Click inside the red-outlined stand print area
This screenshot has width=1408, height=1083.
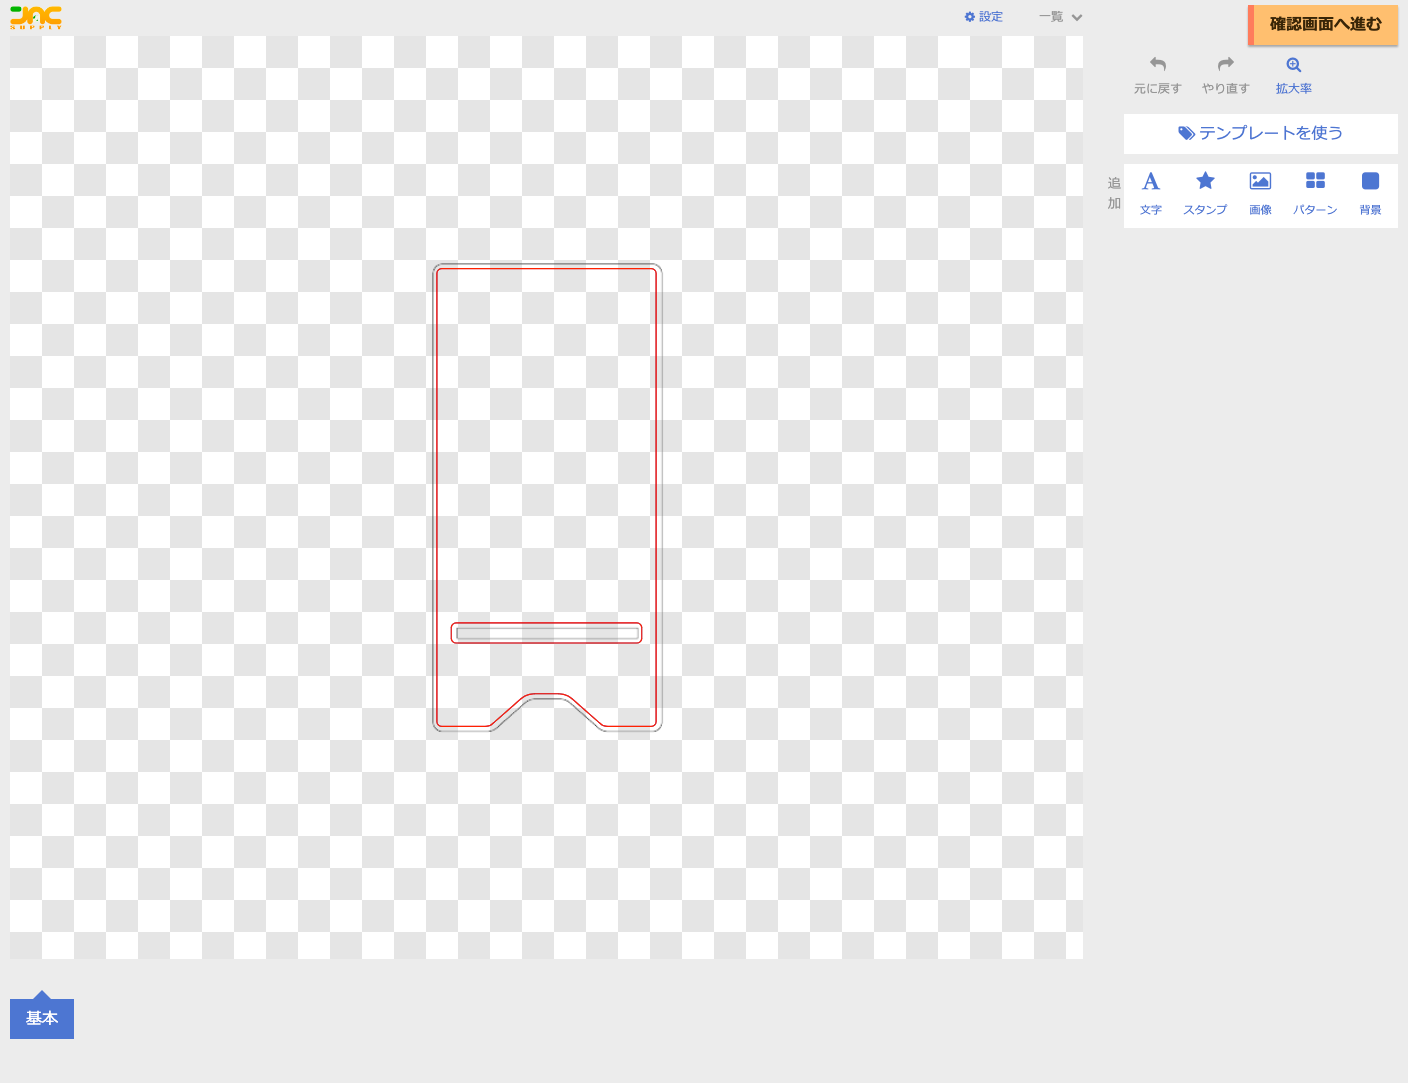[546, 440]
